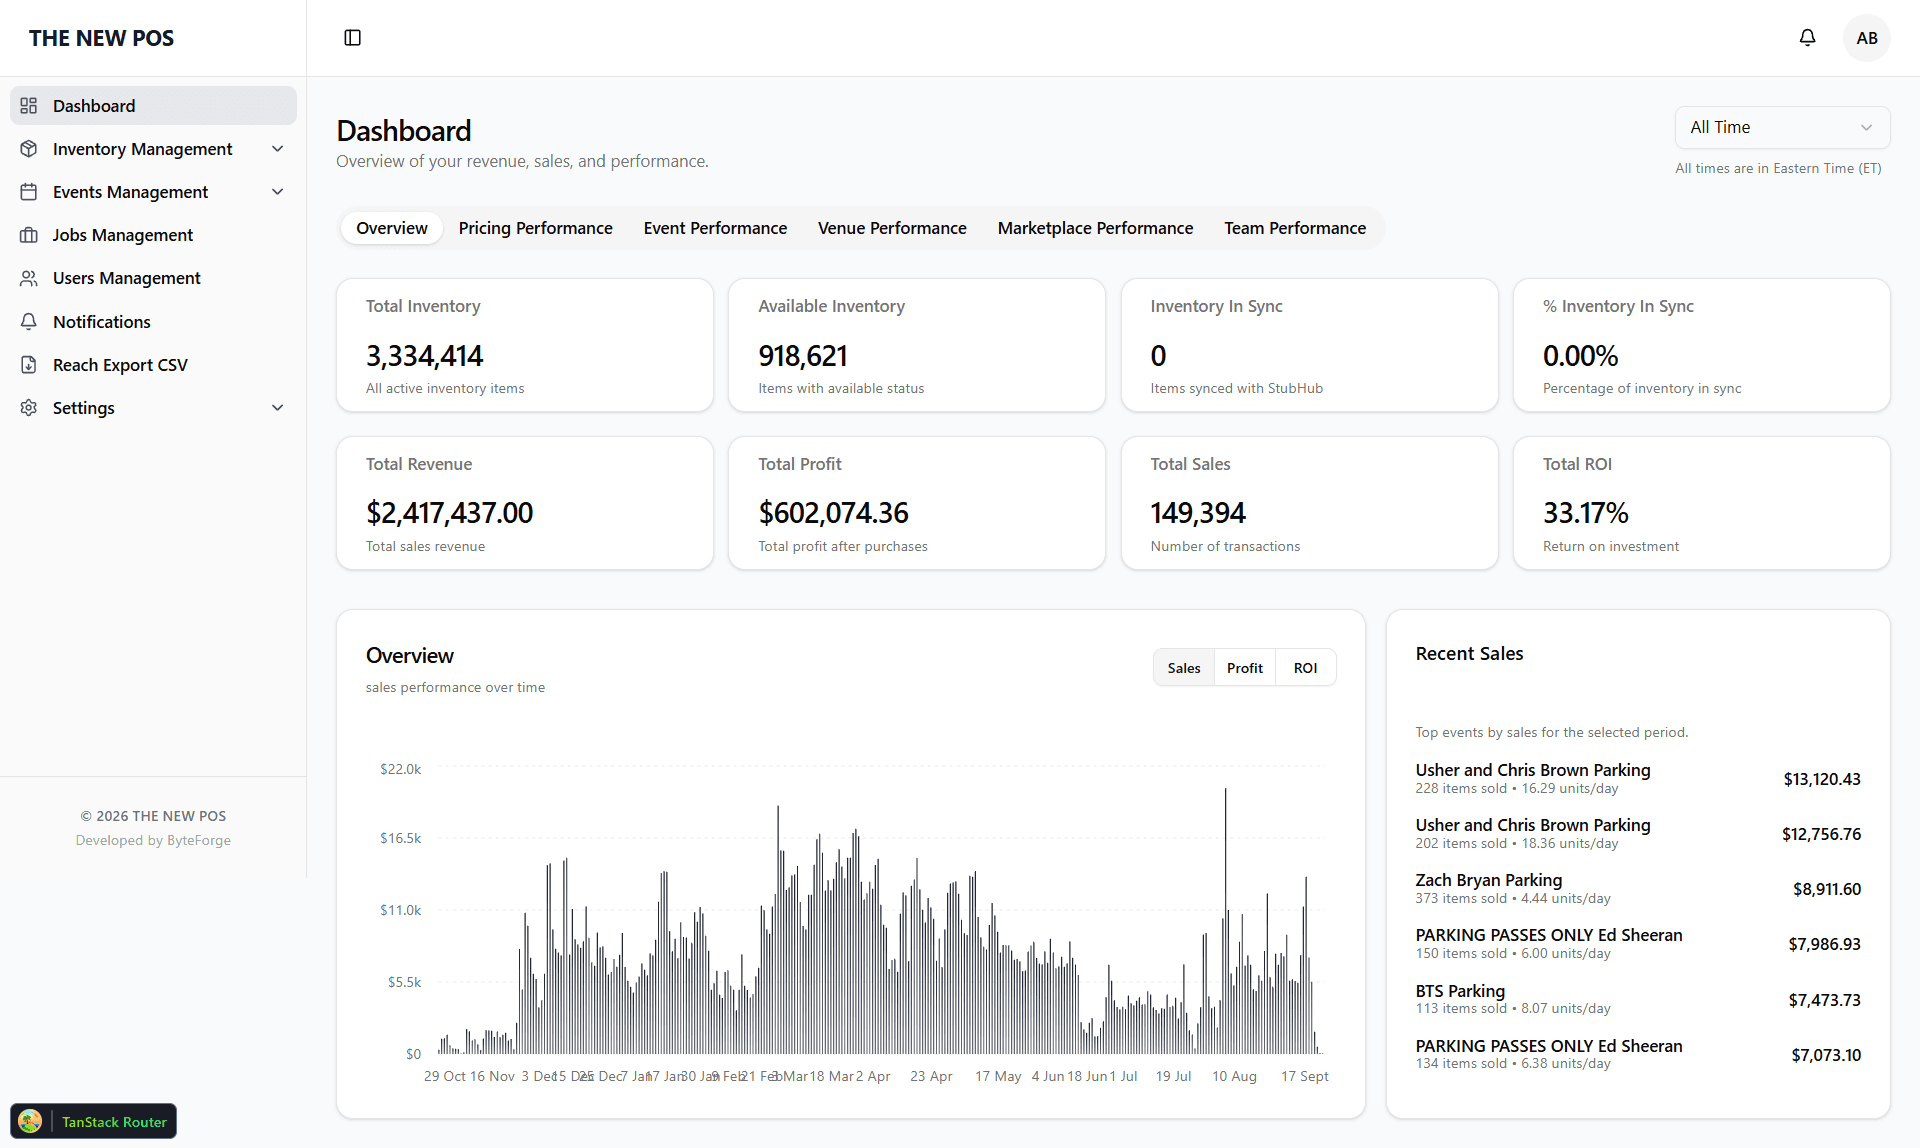Click the $22.0k chart axis label
This screenshot has height=1148, width=1920.
pyautogui.click(x=400, y=769)
